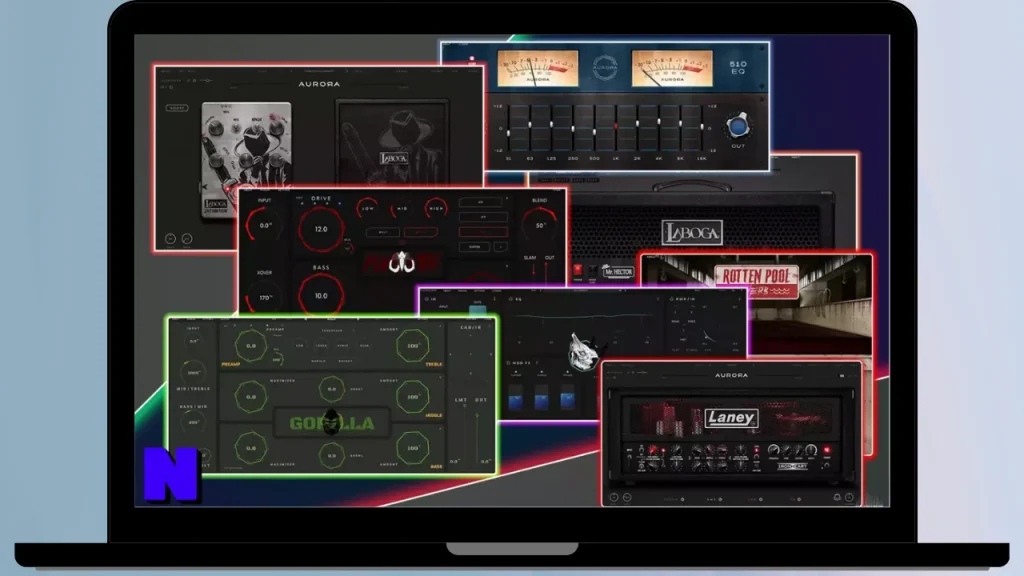The width and height of the screenshot is (1024, 576).
Task: Click the BASS knob showing 10.0
Action: tap(321, 296)
